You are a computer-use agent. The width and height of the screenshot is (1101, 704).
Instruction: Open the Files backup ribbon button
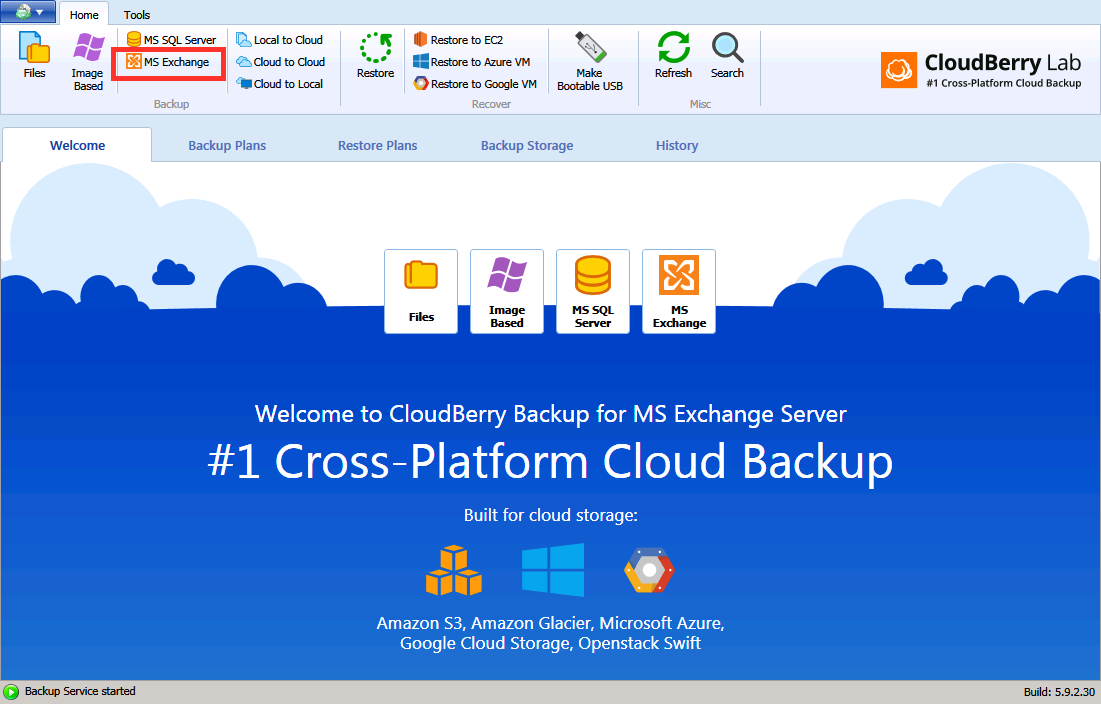coord(34,56)
